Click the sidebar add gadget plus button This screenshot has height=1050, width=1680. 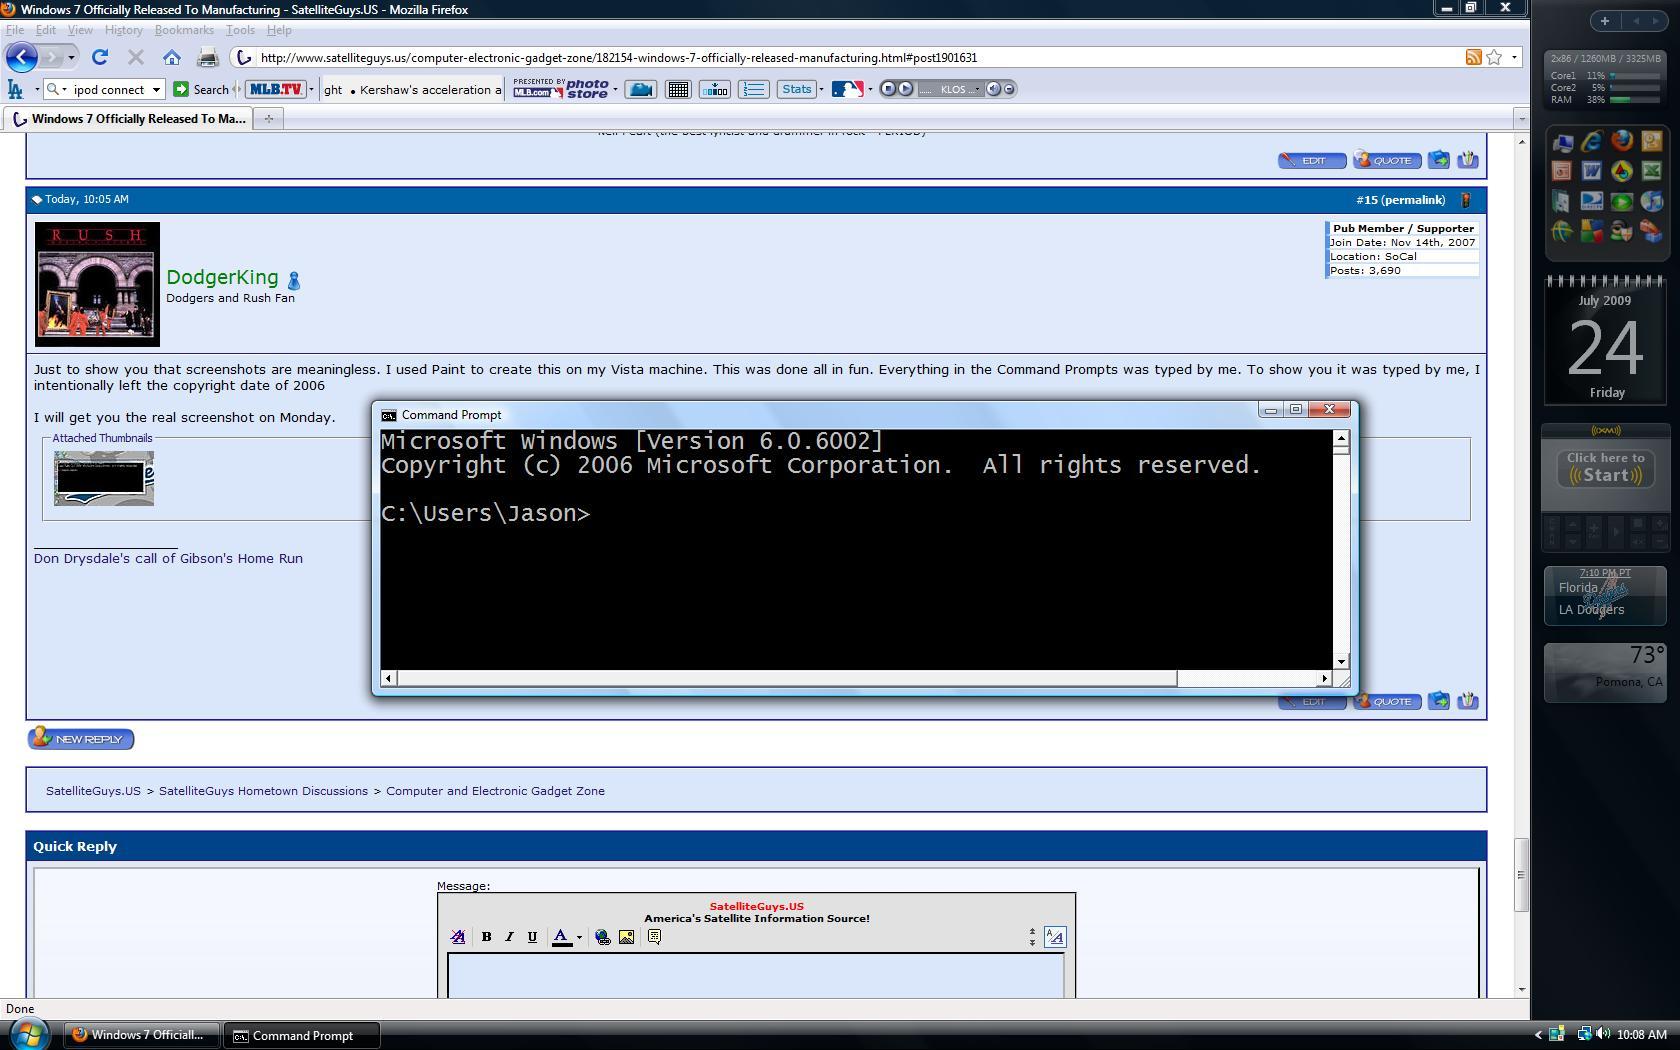pyautogui.click(x=1604, y=21)
